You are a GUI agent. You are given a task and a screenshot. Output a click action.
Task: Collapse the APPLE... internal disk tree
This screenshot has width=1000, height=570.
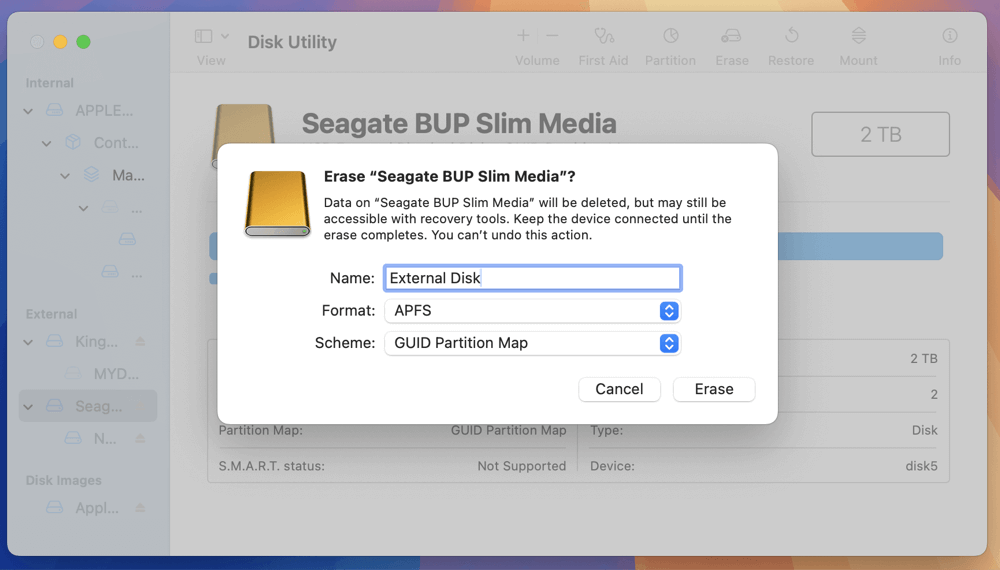coord(28,111)
